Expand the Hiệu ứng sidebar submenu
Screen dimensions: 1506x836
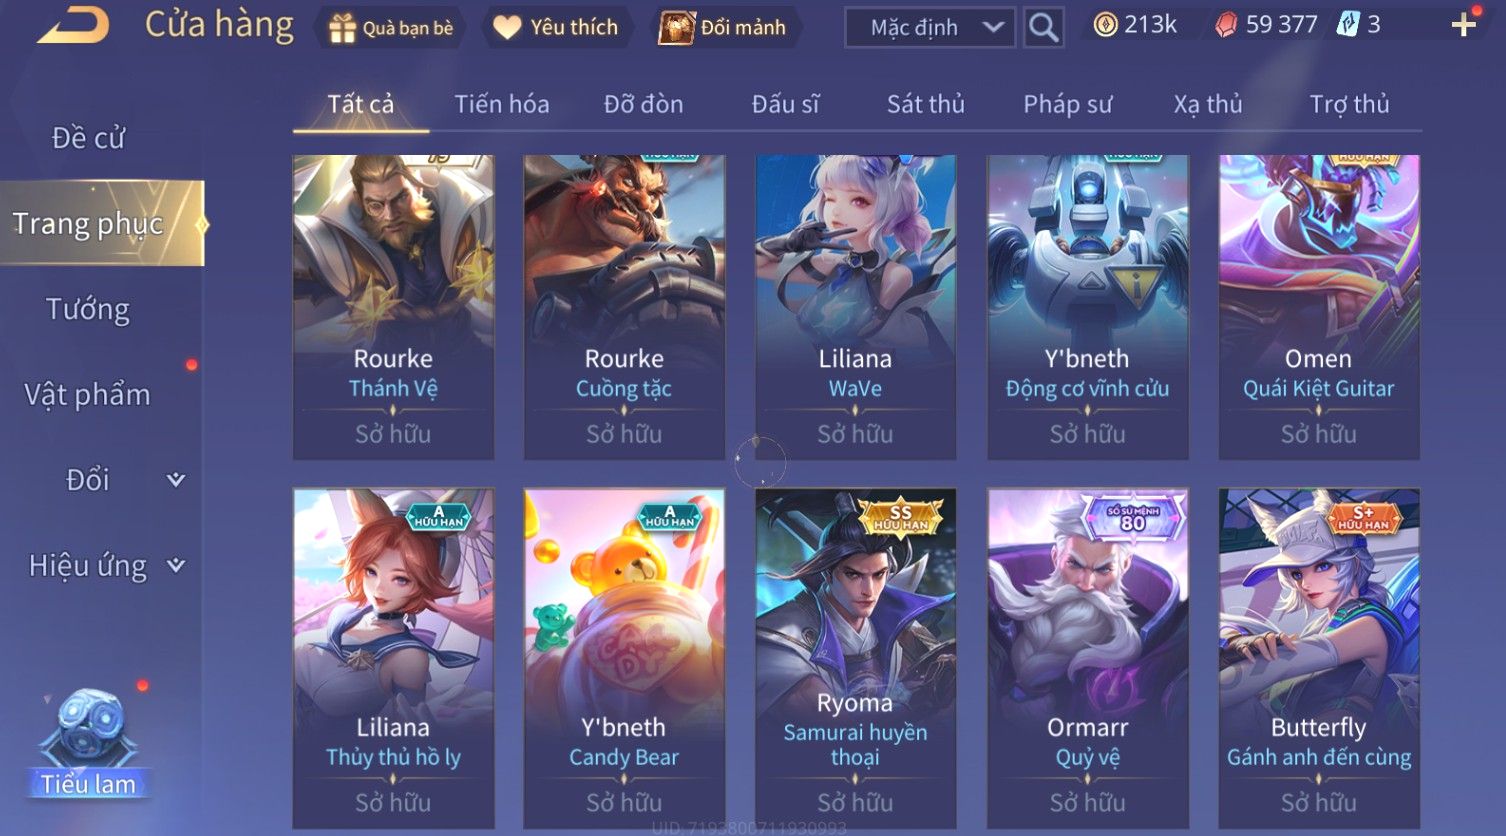[x=176, y=566]
